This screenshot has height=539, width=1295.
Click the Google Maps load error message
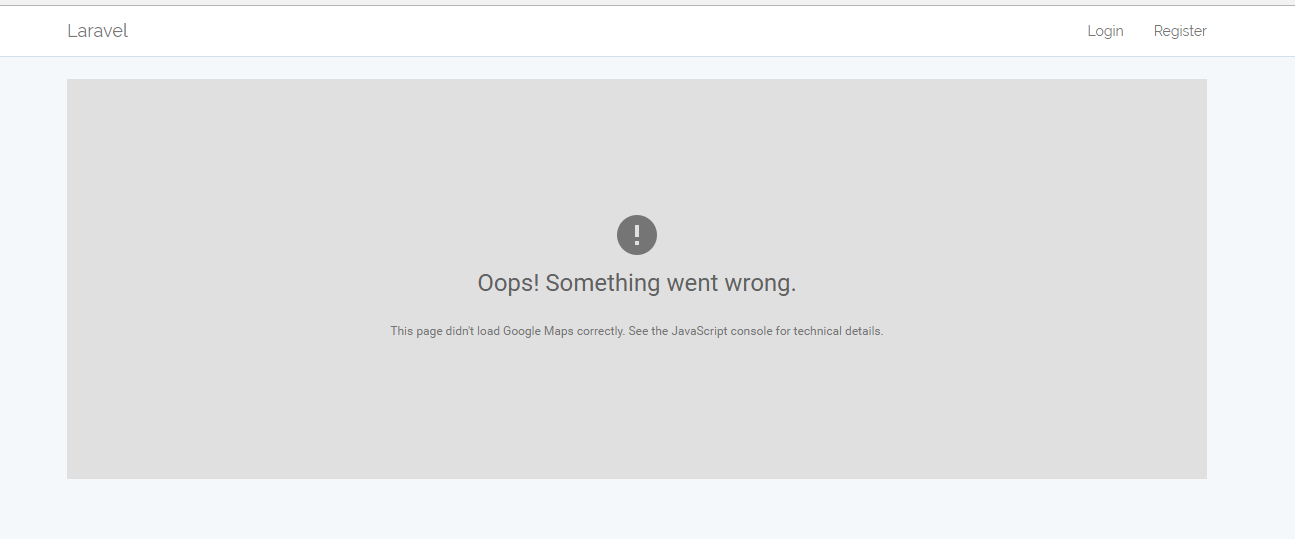(637, 331)
